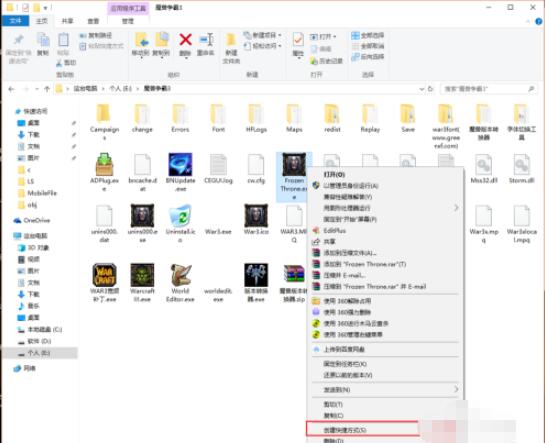The width and height of the screenshot is (545, 443).
Task: Switch to the Home ribbon tab
Action: 42,21
